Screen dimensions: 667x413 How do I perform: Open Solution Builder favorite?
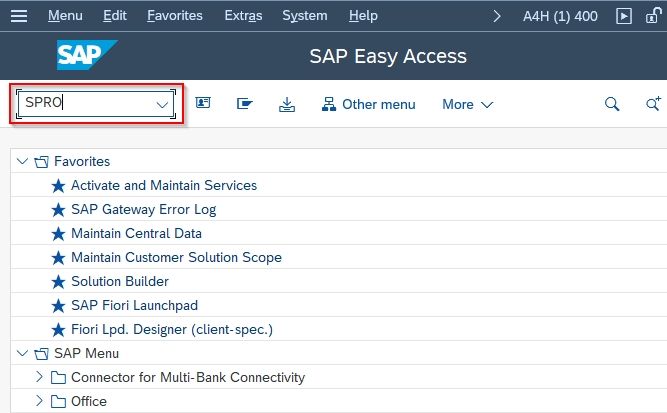[x=120, y=282]
